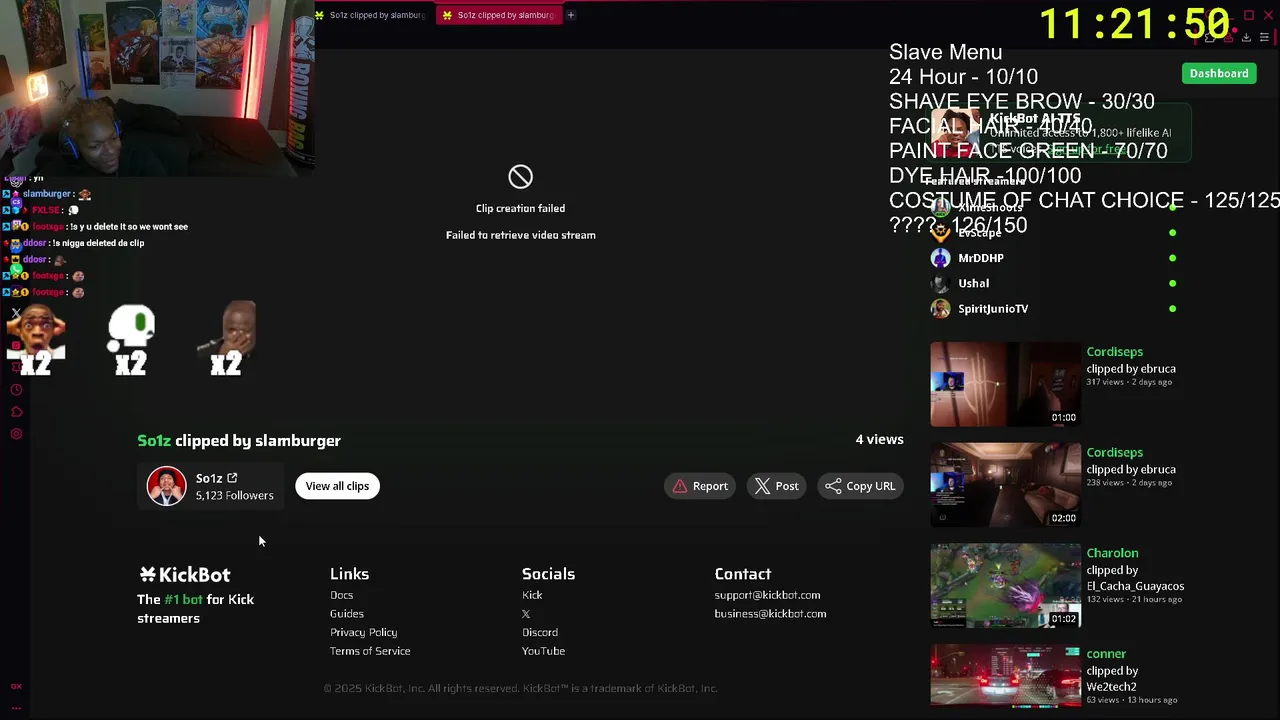Click the 4 views counter
Viewport: 1280px width, 720px height.
click(x=879, y=439)
